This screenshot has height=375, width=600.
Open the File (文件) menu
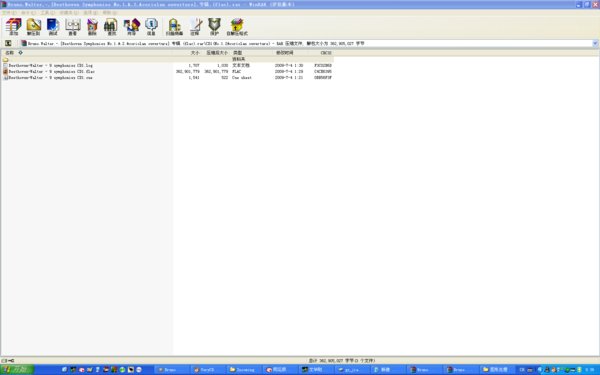click(x=9, y=13)
